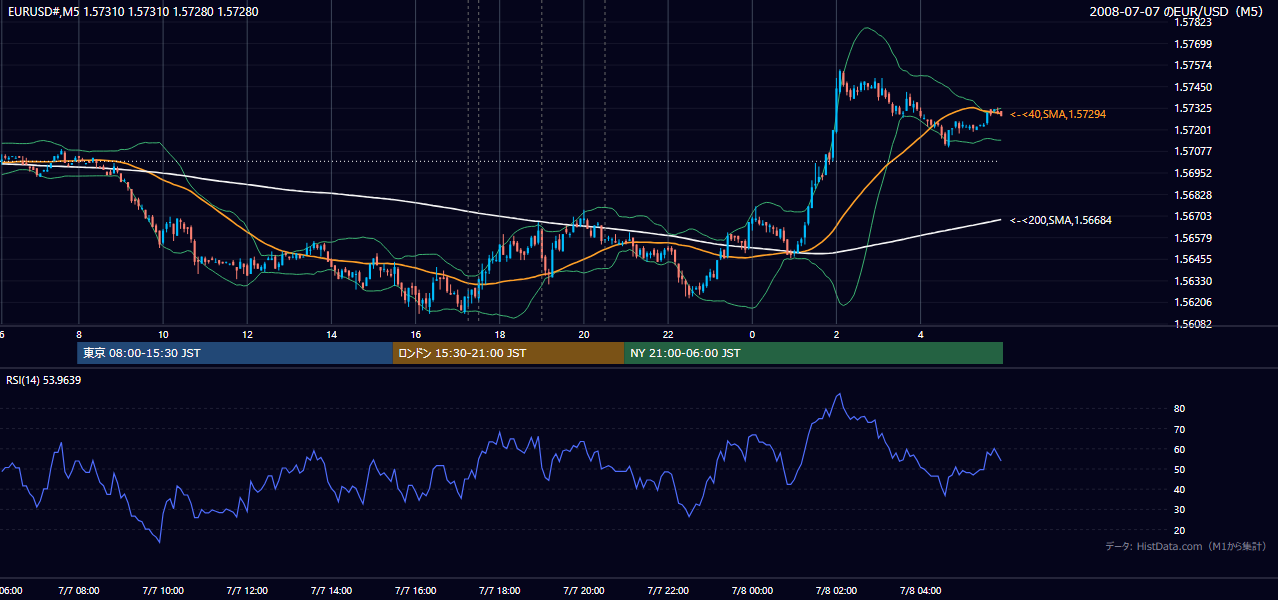Click RSI axis level 20
The image size is (1278, 600).
pos(1179,530)
